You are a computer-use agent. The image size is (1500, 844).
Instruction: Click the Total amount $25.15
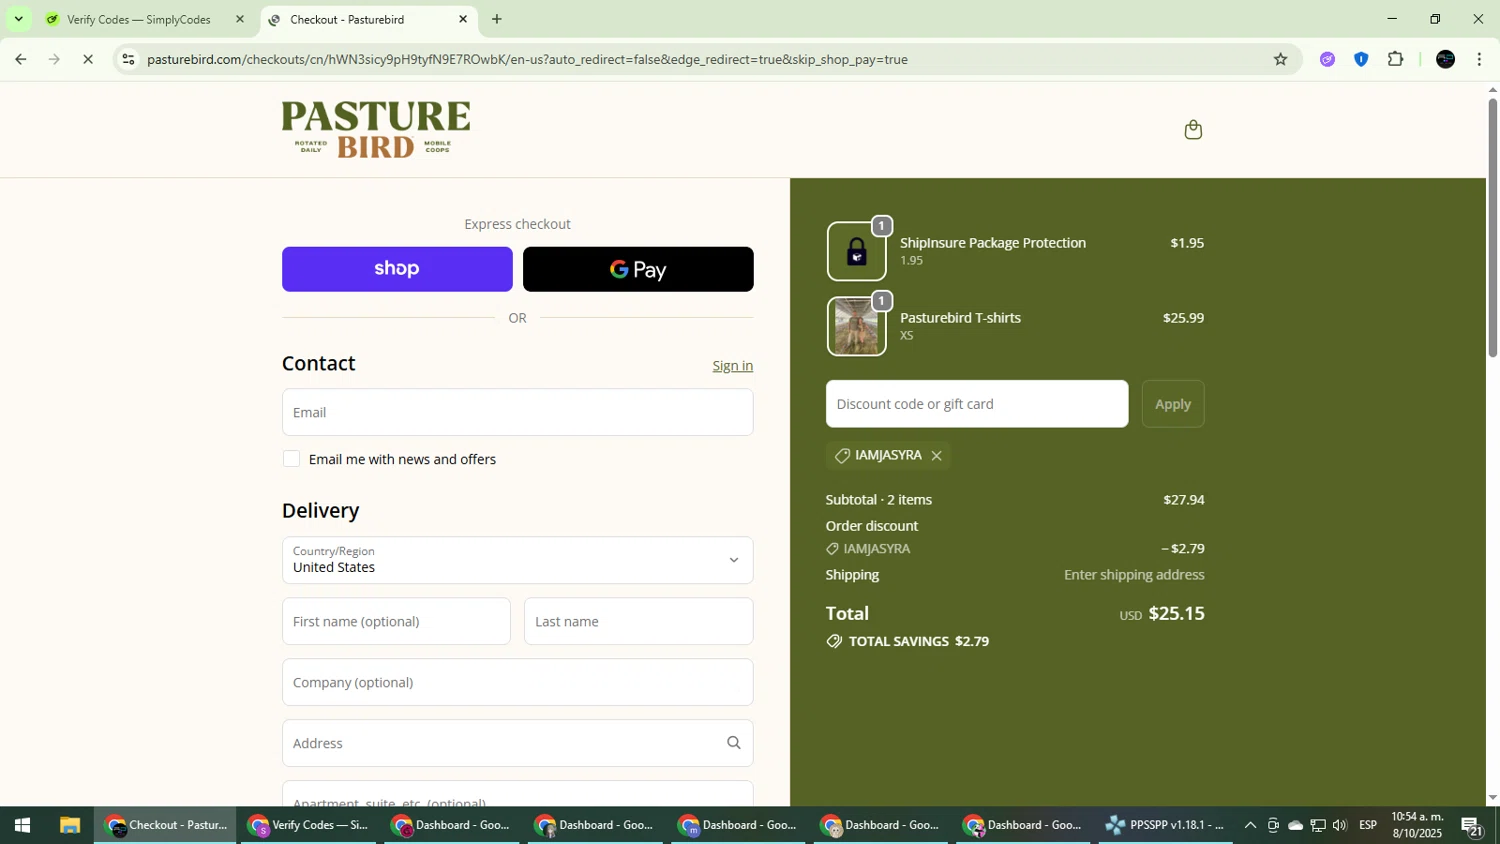tap(1176, 613)
